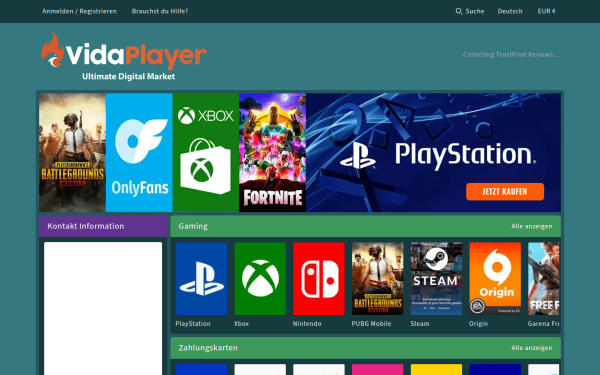
Task: Open the Brauchst du Hilfe? link
Action: (160, 11)
